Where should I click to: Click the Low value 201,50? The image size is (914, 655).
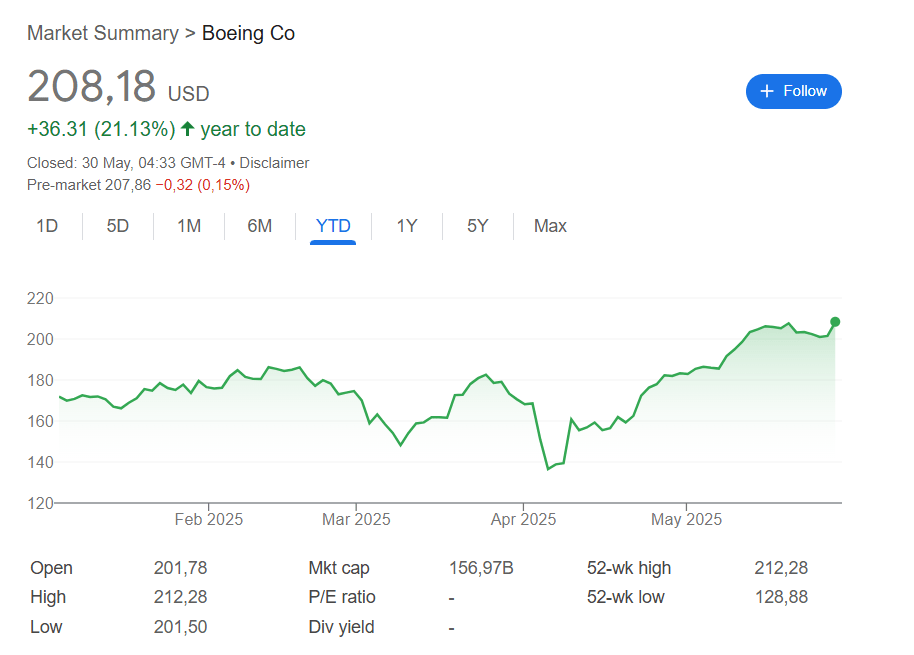click(x=181, y=626)
